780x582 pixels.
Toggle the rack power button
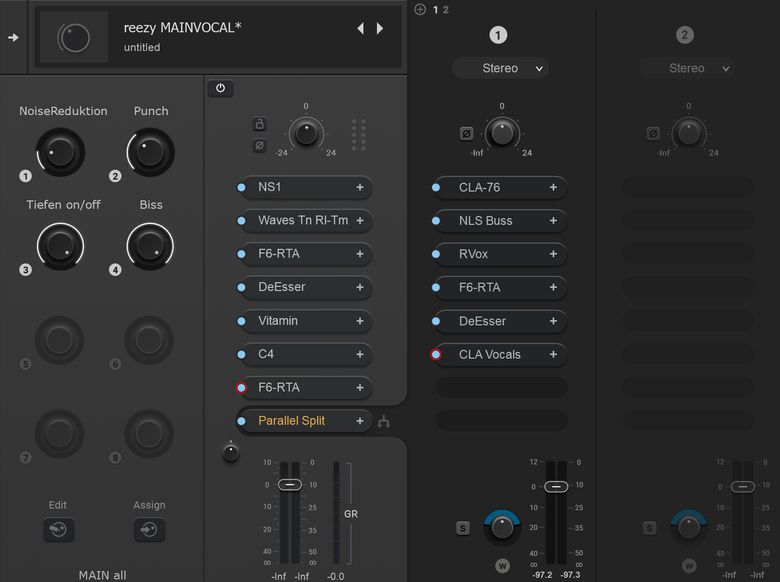pos(220,88)
